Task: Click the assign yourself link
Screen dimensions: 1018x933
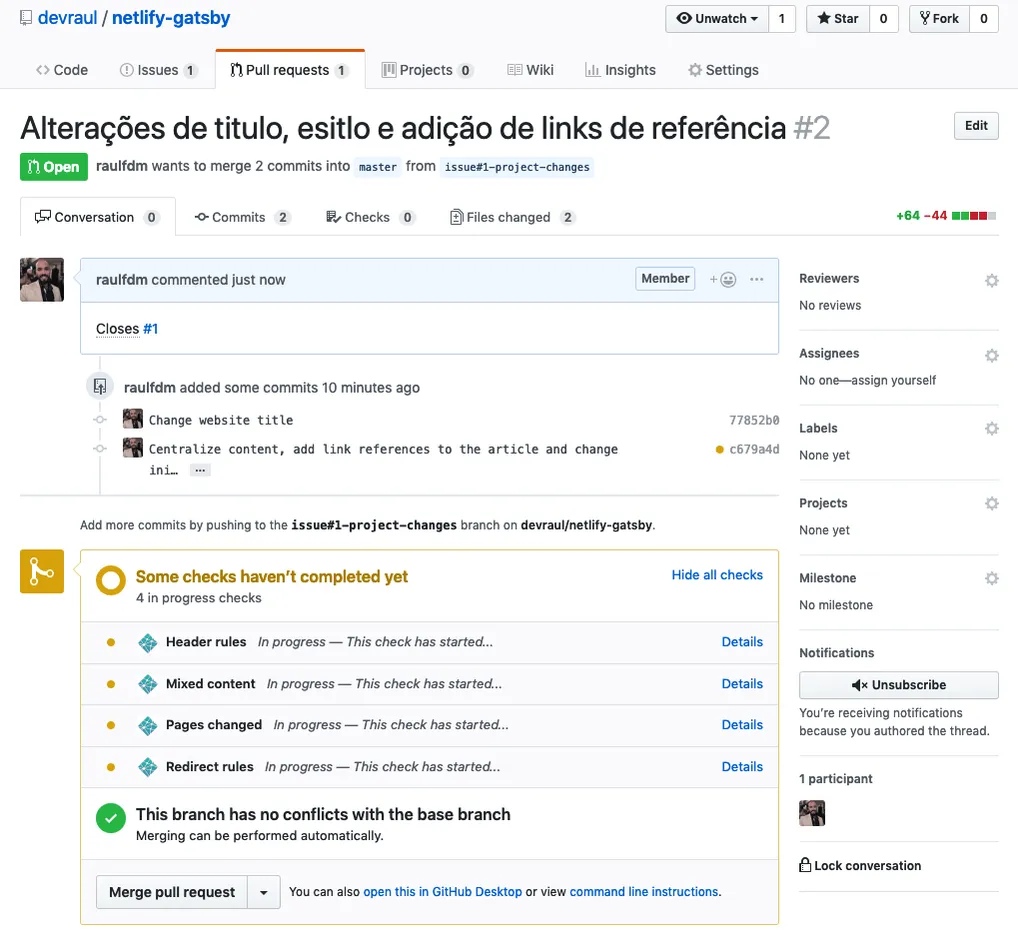Action: [x=893, y=380]
